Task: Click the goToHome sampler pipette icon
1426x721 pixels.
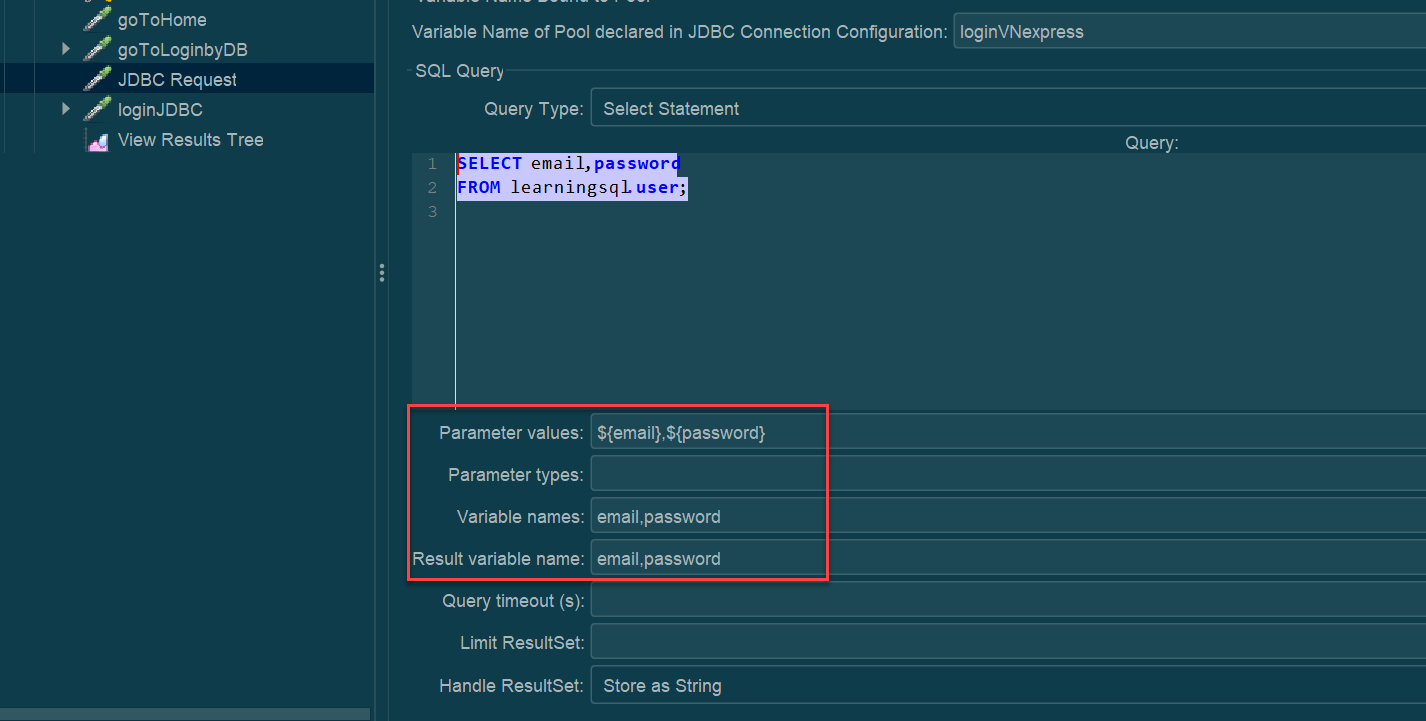Action: pyautogui.click(x=97, y=20)
